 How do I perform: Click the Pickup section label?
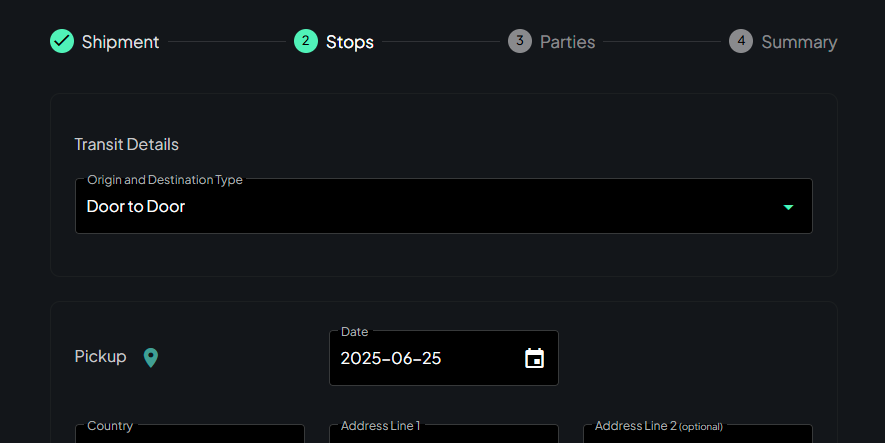click(x=101, y=356)
